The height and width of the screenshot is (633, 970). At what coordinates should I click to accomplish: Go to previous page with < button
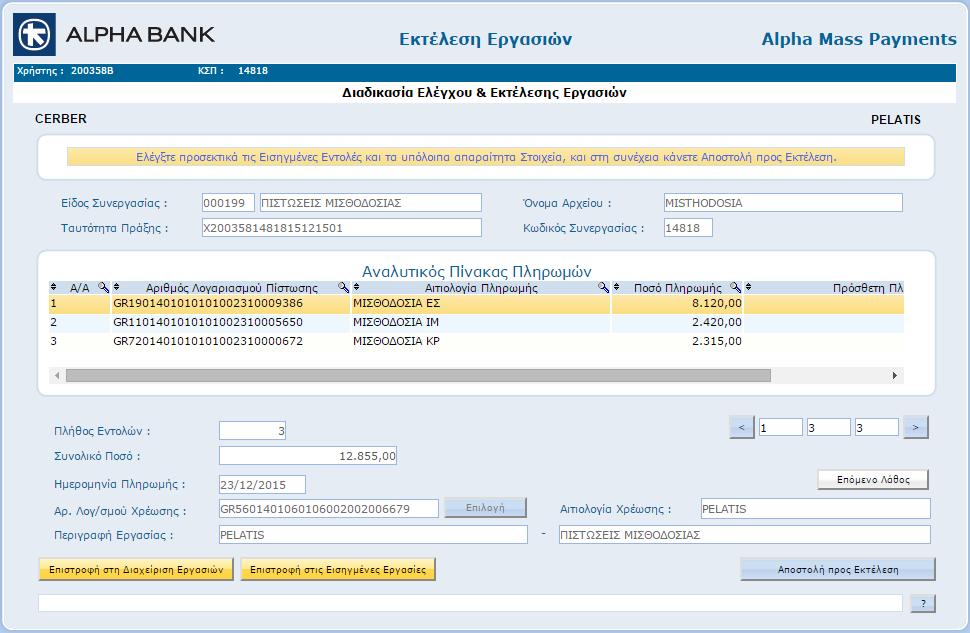point(742,427)
